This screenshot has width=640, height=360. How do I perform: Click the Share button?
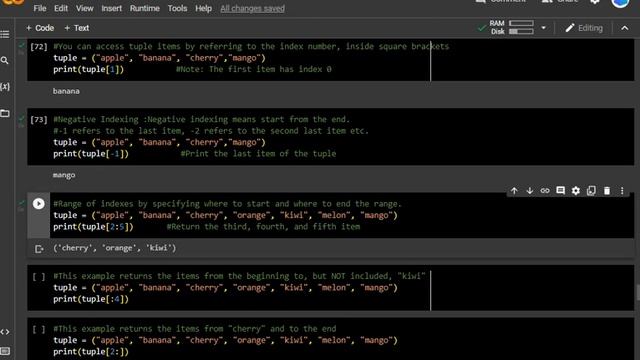[x=560, y=2]
